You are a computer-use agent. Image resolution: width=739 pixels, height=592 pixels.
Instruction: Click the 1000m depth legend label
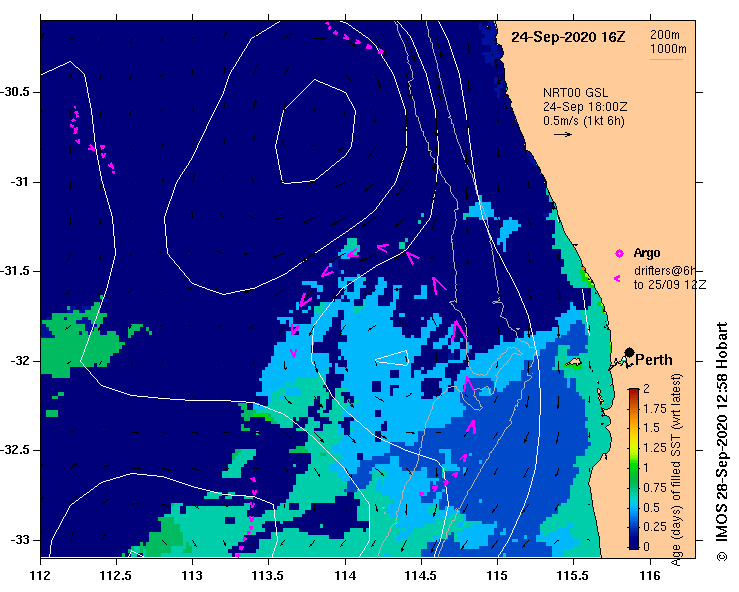(x=668, y=49)
